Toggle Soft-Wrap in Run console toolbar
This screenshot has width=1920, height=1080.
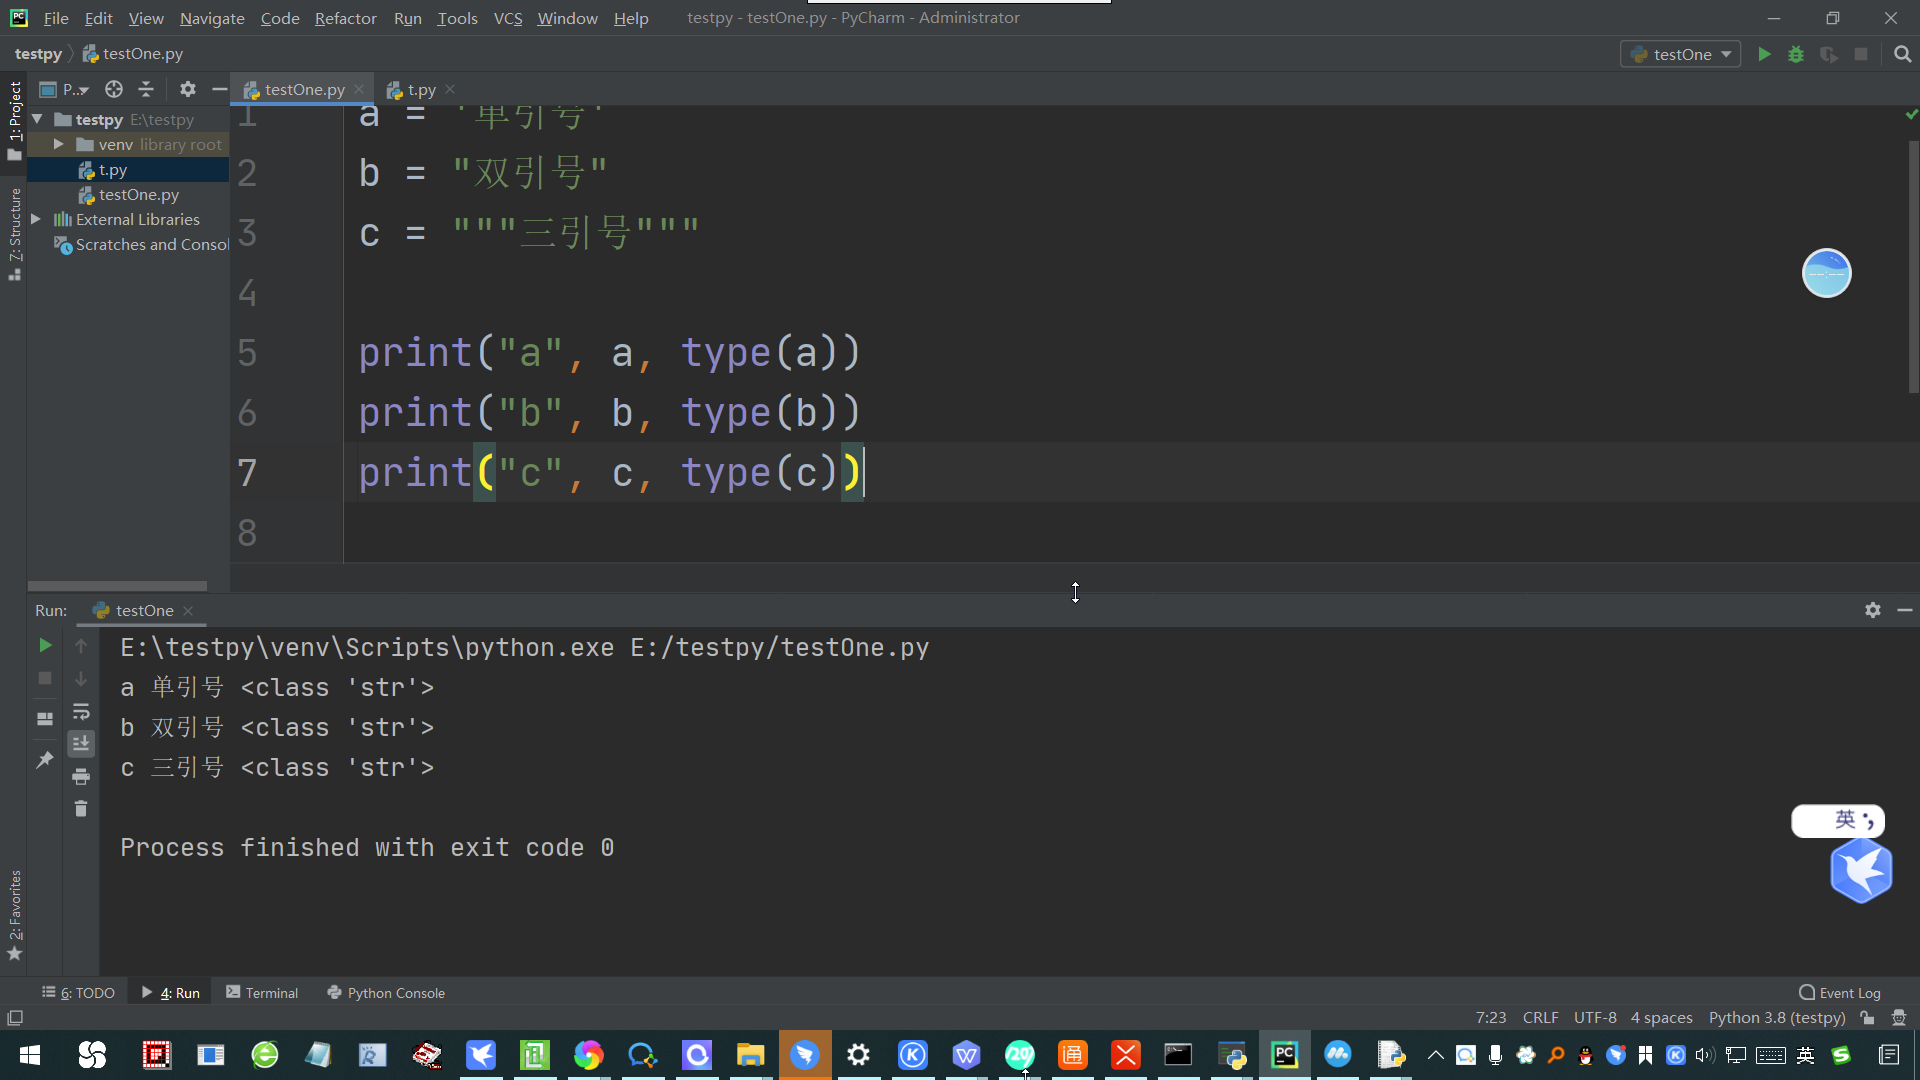[81, 712]
